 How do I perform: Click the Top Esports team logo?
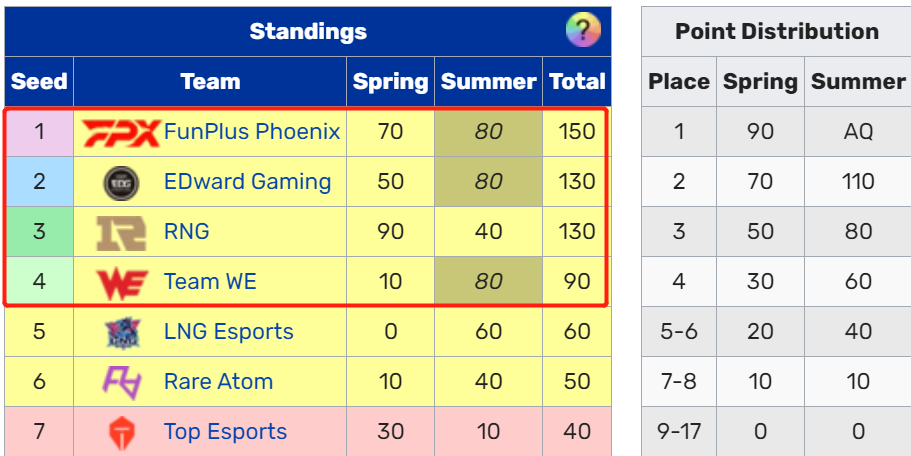point(120,432)
